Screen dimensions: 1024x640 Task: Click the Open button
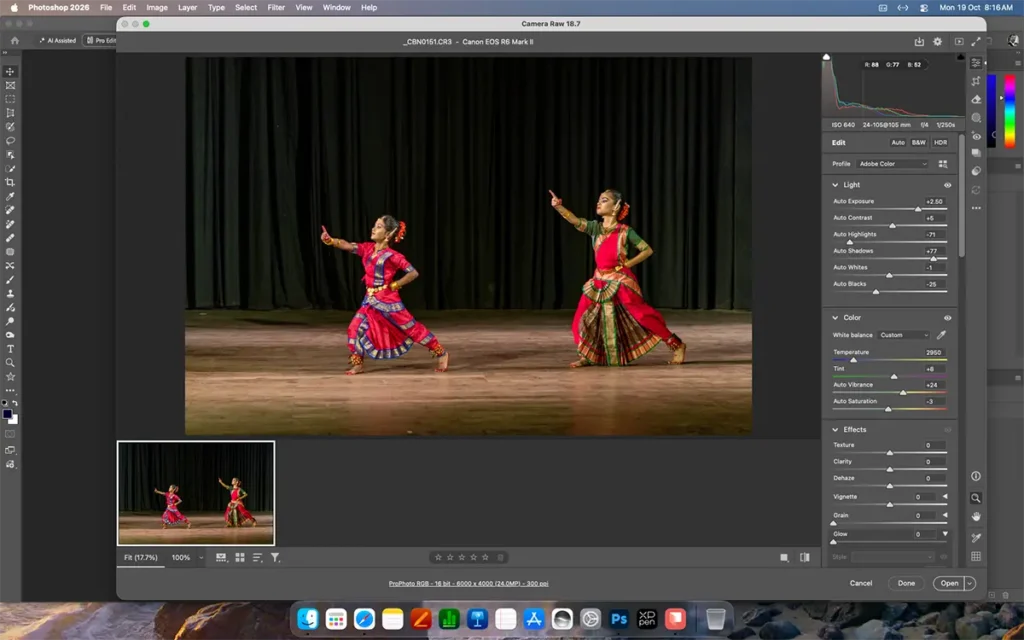click(x=949, y=583)
